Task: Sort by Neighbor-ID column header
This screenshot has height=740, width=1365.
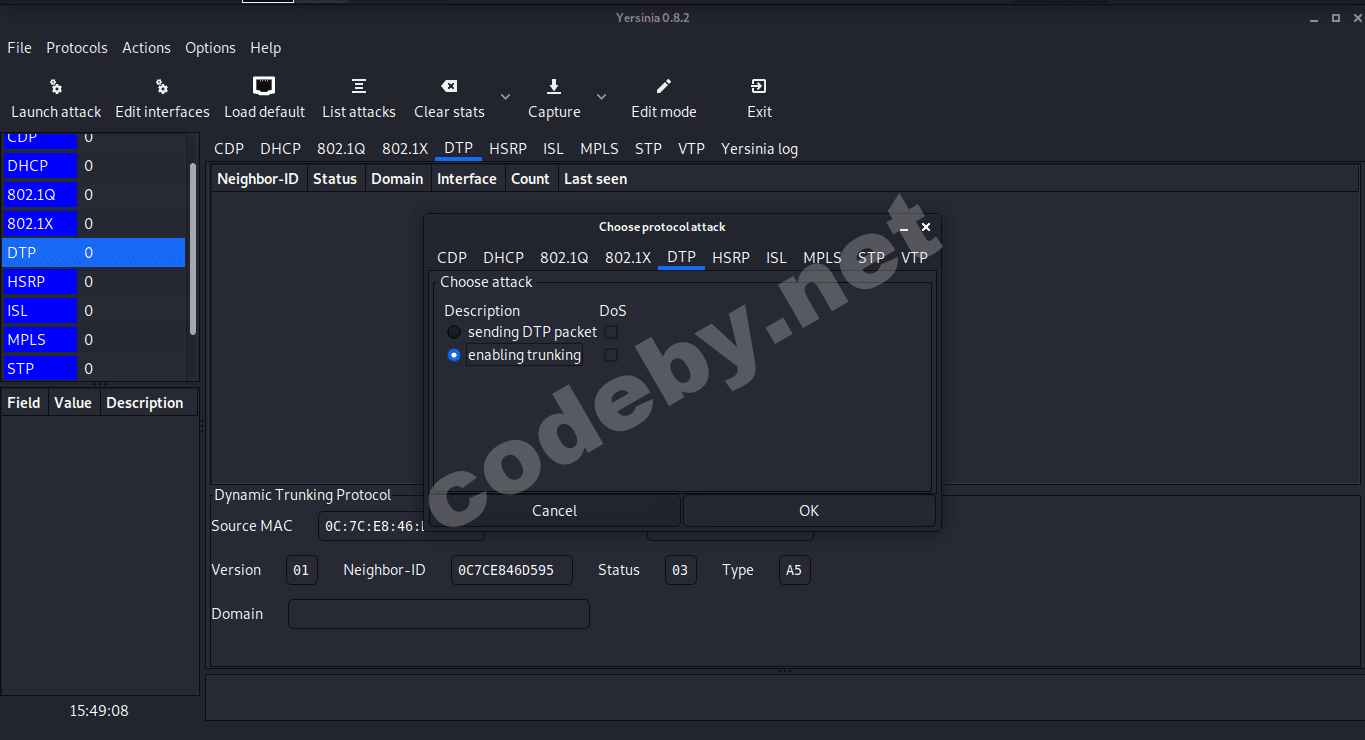Action: (258, 179)
